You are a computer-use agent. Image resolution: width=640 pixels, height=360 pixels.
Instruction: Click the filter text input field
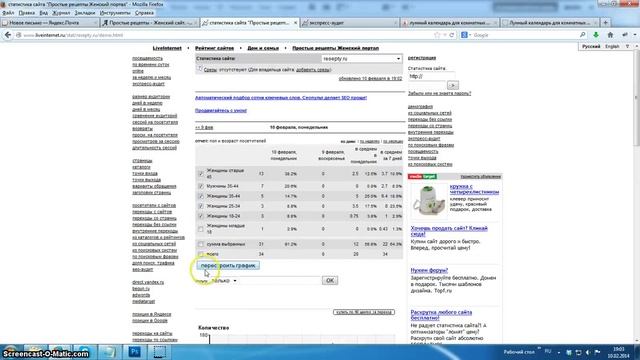280,280
